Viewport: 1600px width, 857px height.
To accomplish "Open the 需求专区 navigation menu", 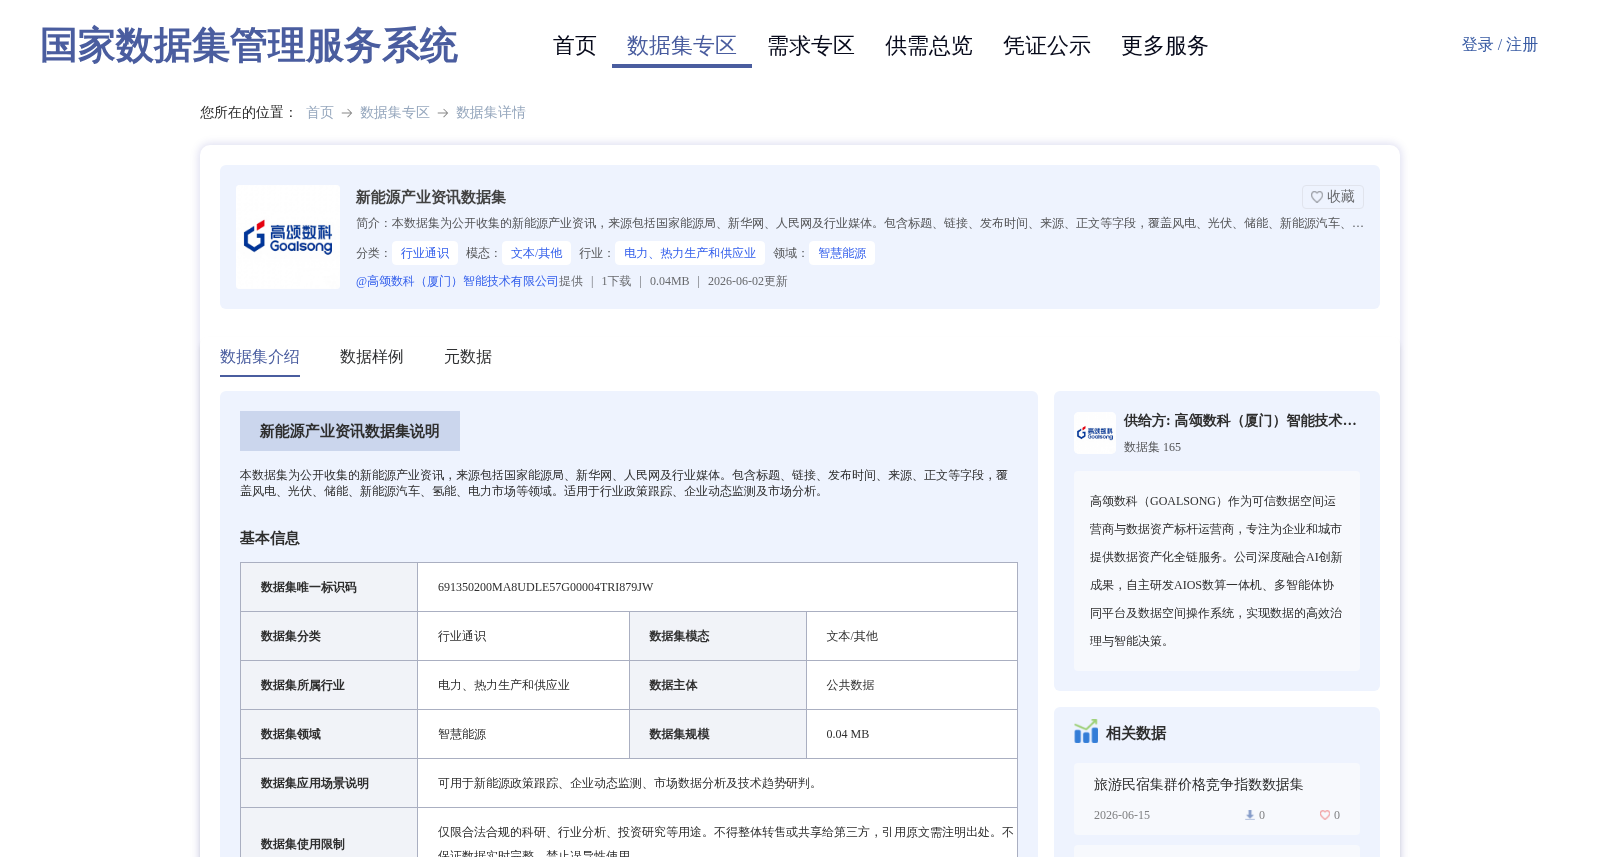I will 811,46.
